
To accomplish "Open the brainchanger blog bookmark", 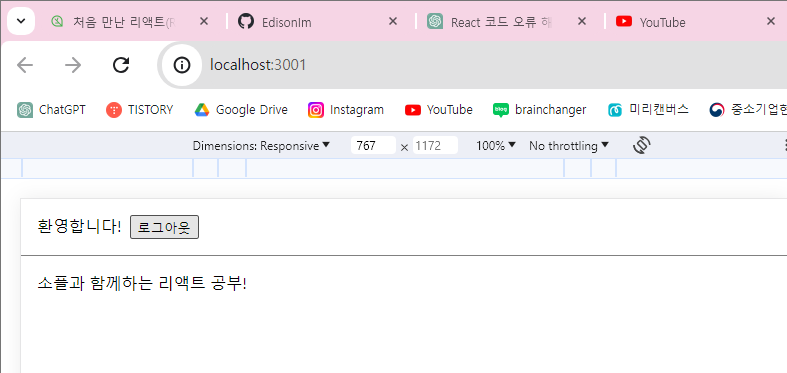I will point(540,109).
